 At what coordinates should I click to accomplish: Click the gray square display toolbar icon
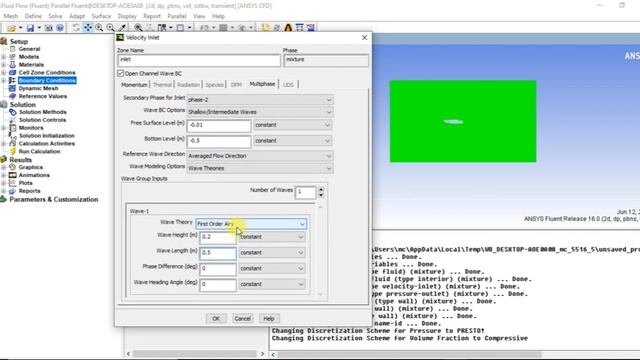223,28
